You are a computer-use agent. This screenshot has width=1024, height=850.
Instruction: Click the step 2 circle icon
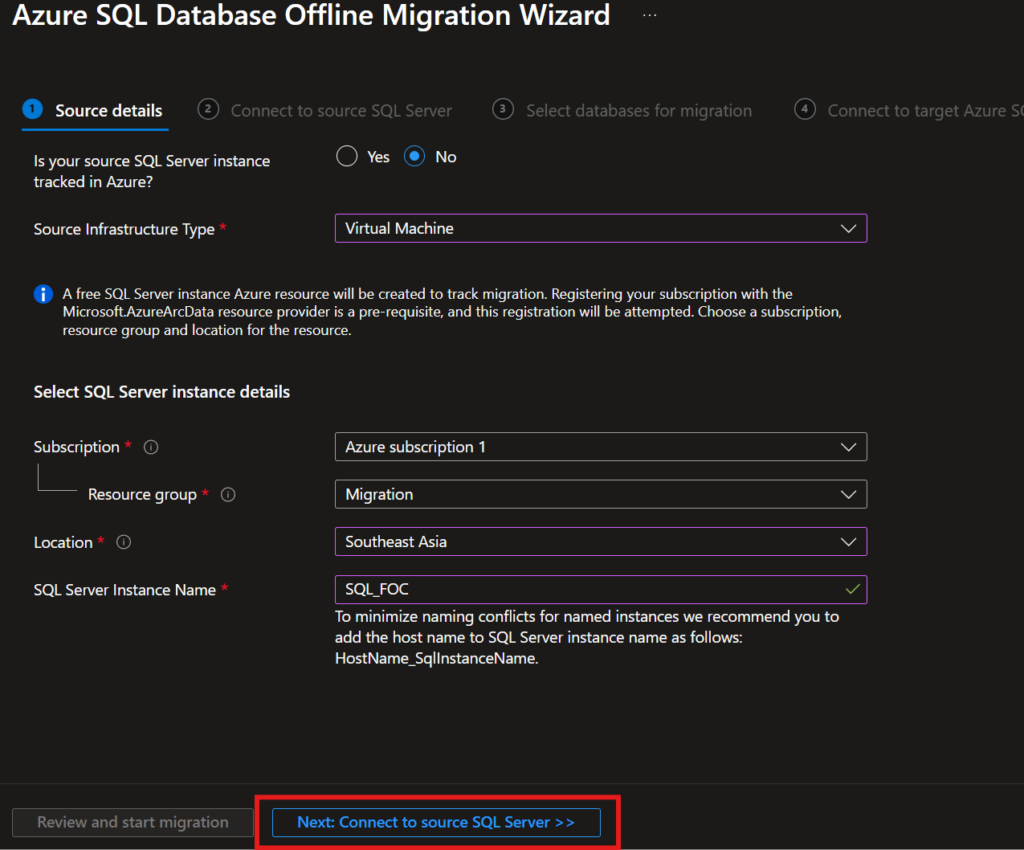coord(208,109)
